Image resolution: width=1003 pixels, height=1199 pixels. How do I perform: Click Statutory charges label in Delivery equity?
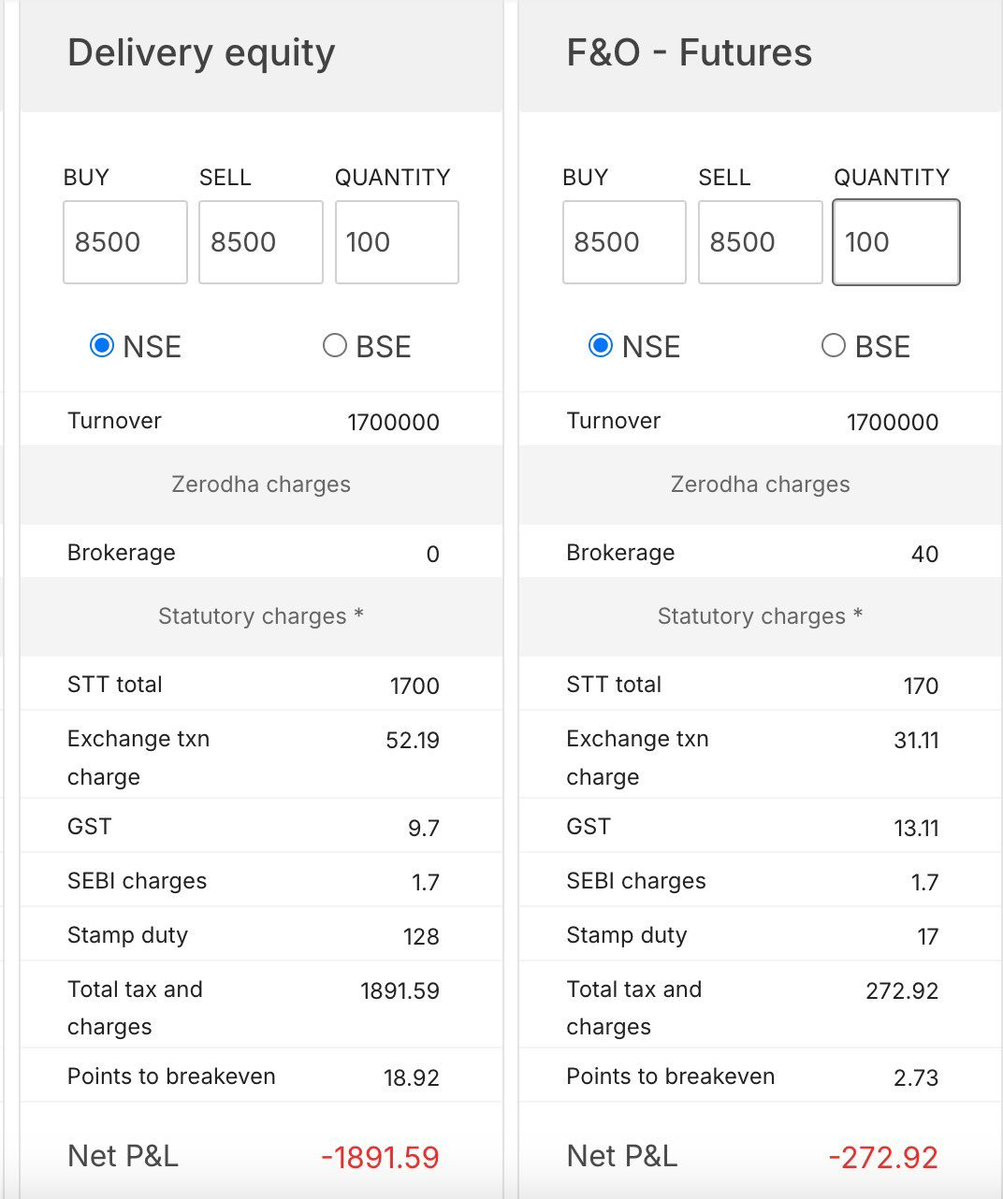click(260, 616)
